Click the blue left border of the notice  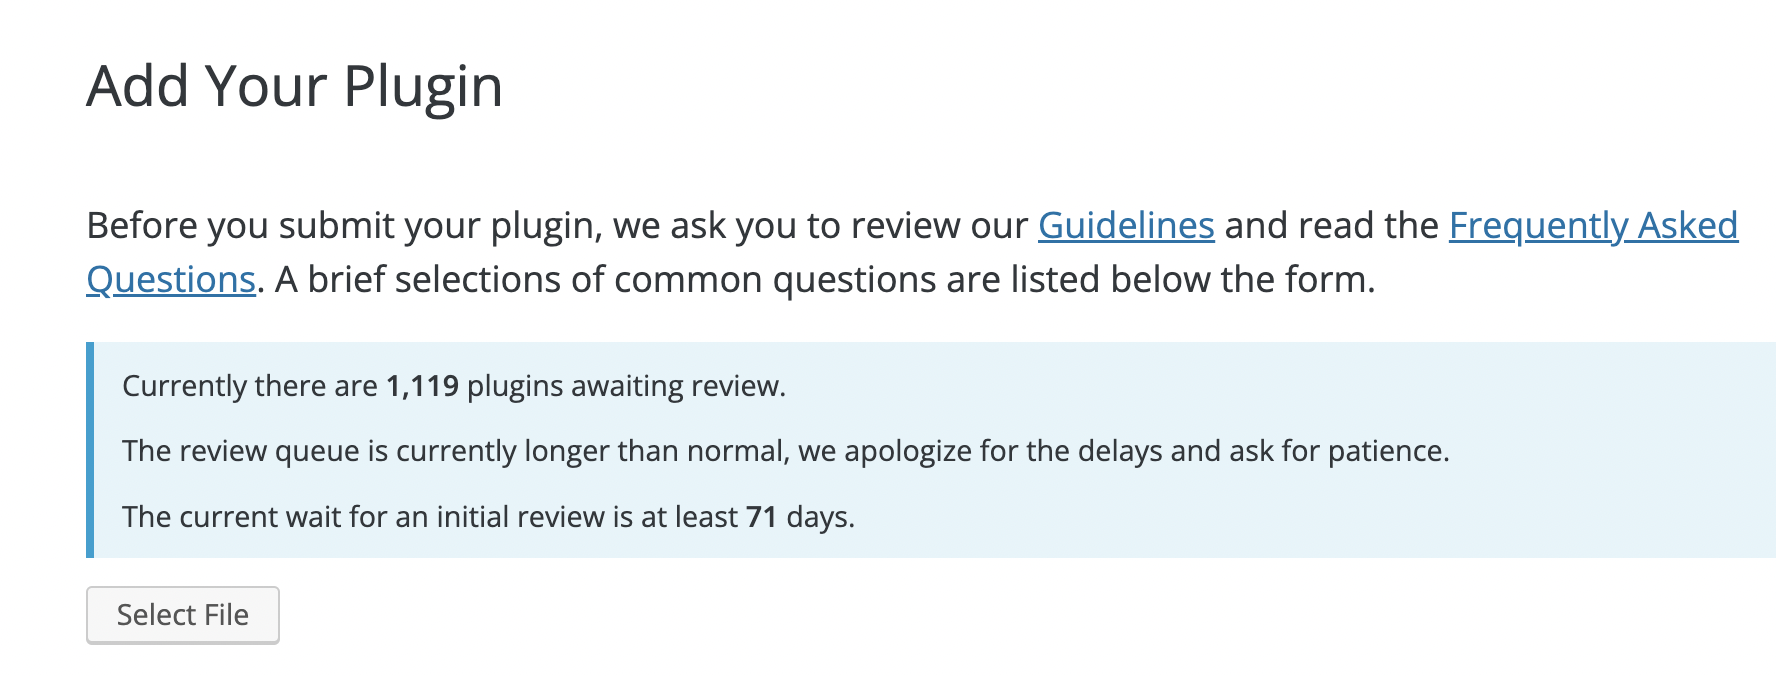click(90, 450)
